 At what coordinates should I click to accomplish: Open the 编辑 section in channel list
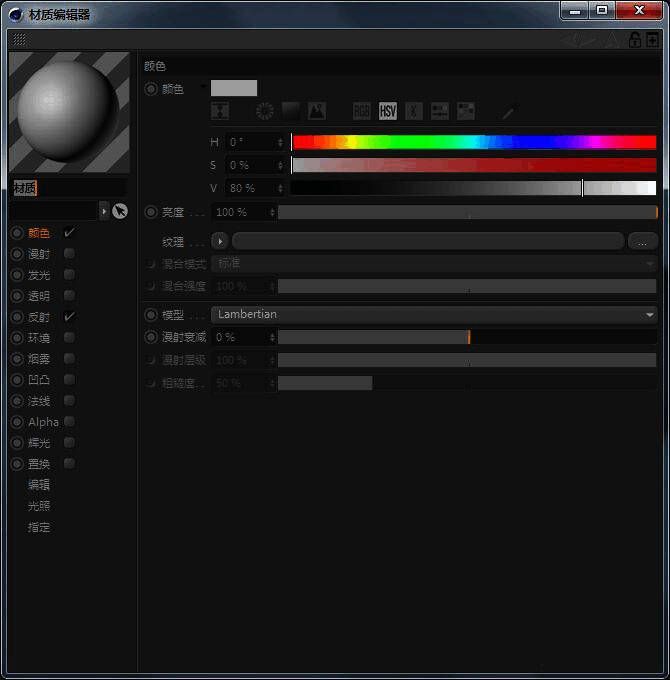pyautogui.click(x=39, y=485)
